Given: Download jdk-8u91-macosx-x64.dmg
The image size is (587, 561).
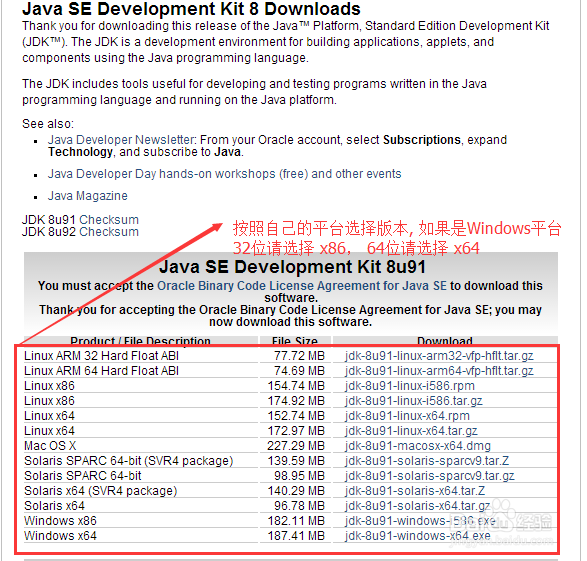Looking at the screenshot, I should (x=418, y=446).
